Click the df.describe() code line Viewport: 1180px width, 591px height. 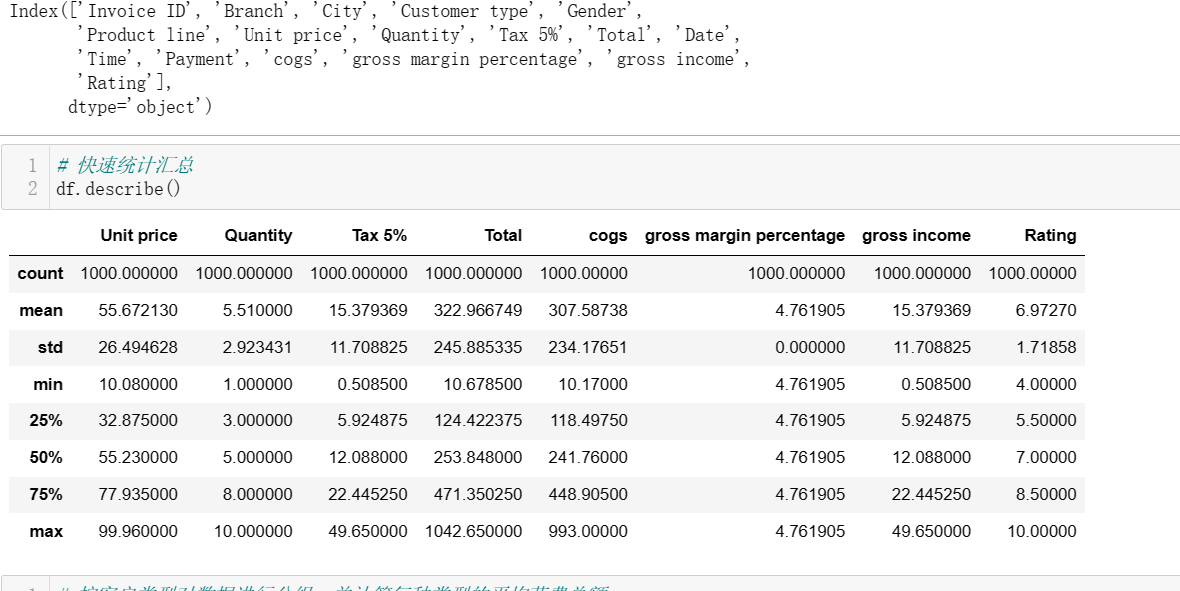click(119, 188)
